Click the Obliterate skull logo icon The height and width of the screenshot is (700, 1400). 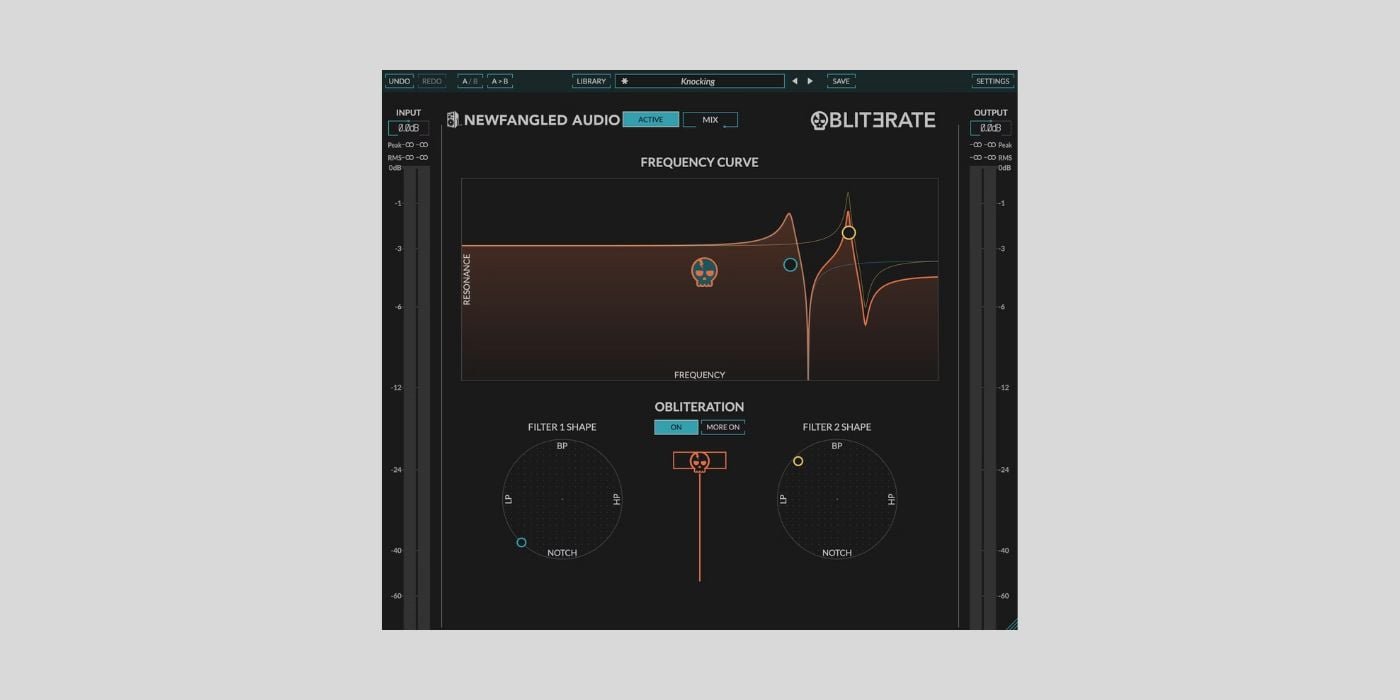point(819,121)
